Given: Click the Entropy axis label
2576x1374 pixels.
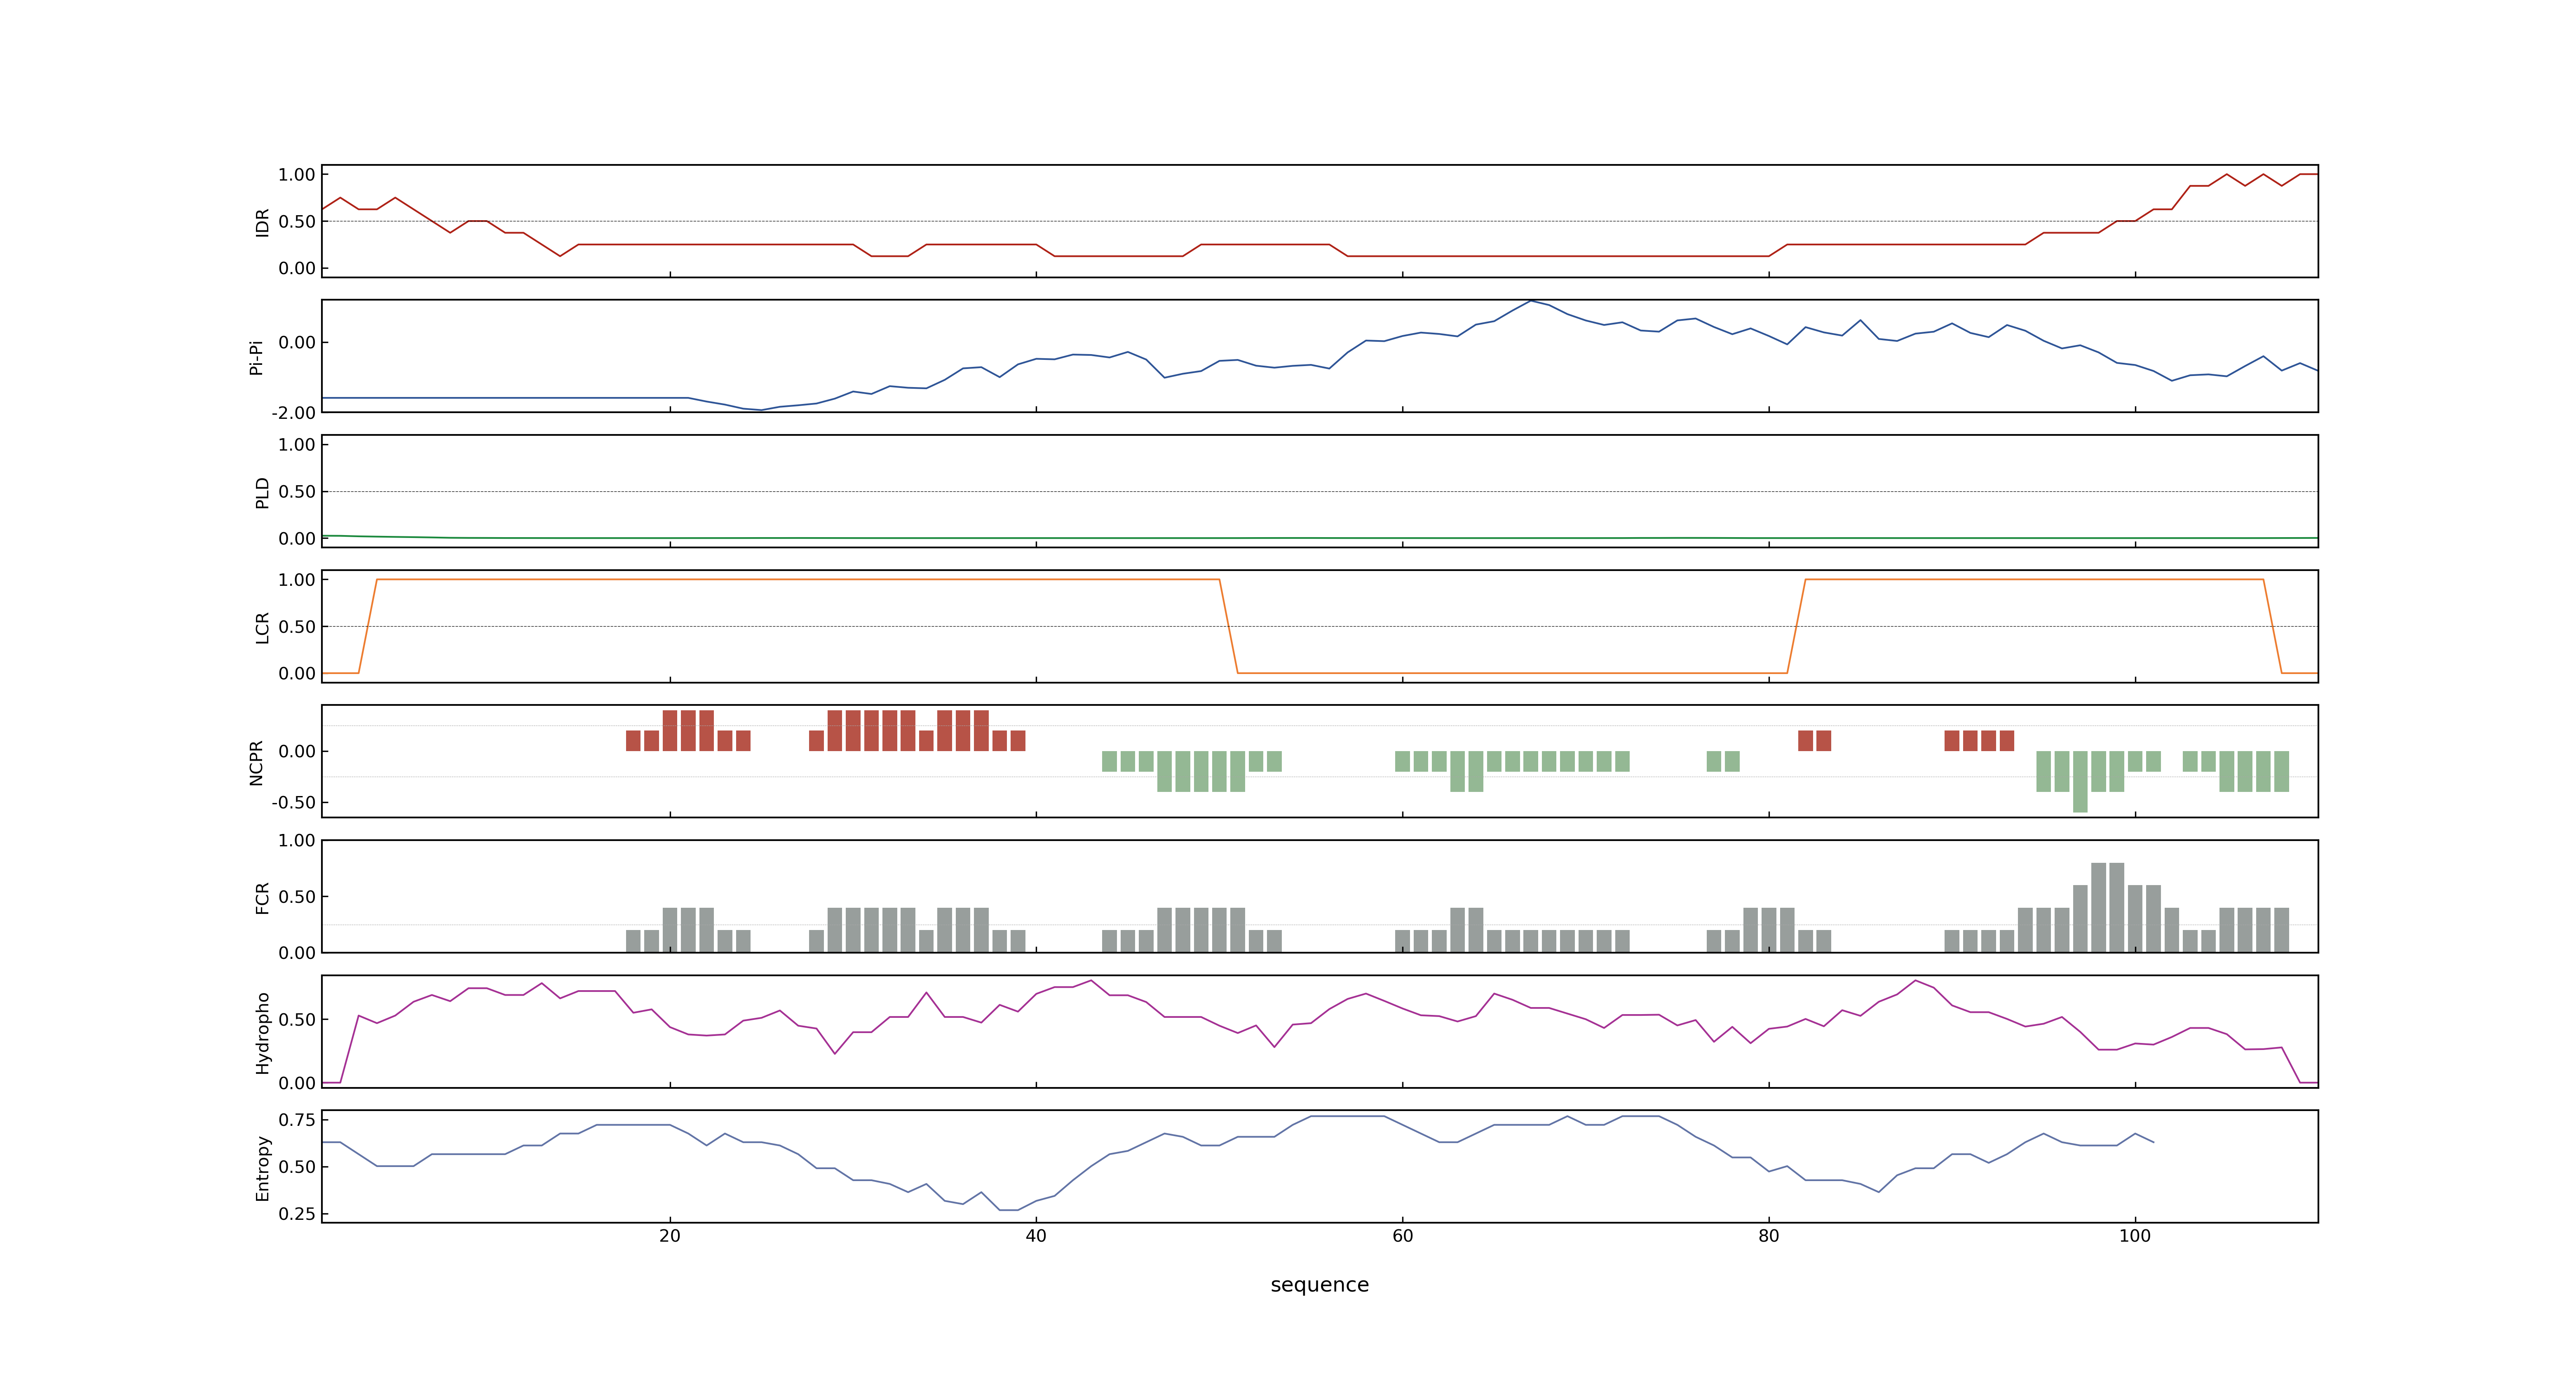Looking at the screenshot, I should (262, 1168).
